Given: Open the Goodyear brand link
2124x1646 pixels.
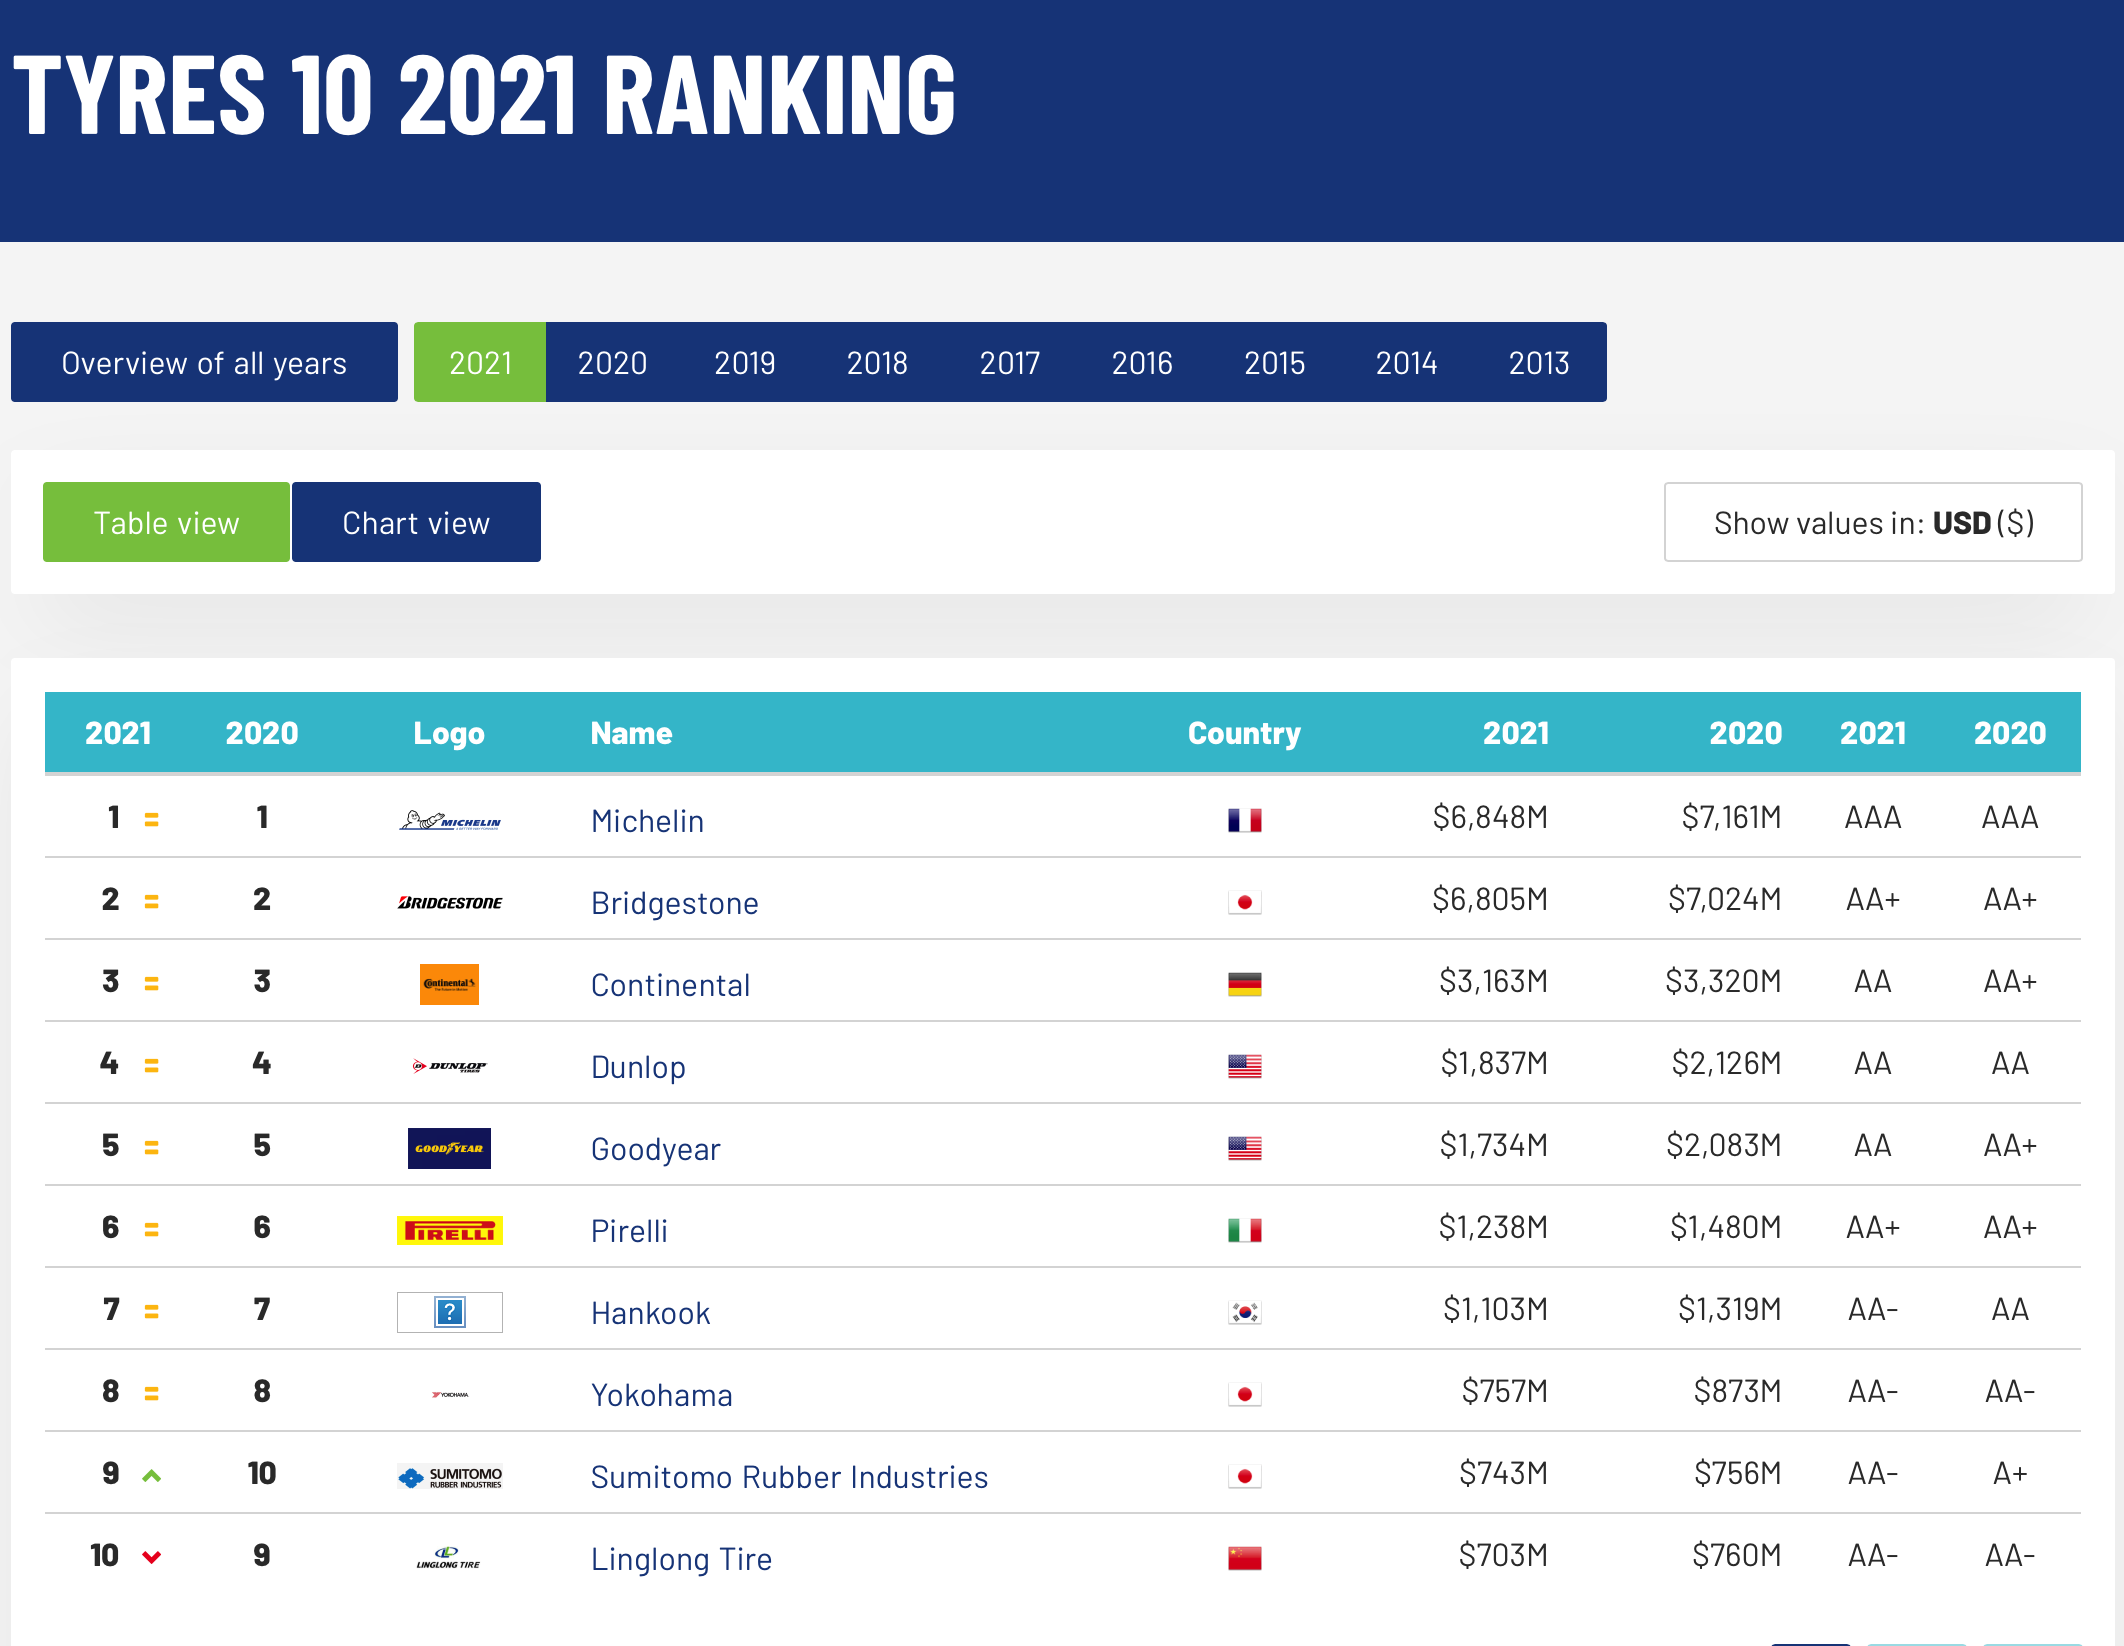Looking at the screenshot, I should pos(655,1149).
